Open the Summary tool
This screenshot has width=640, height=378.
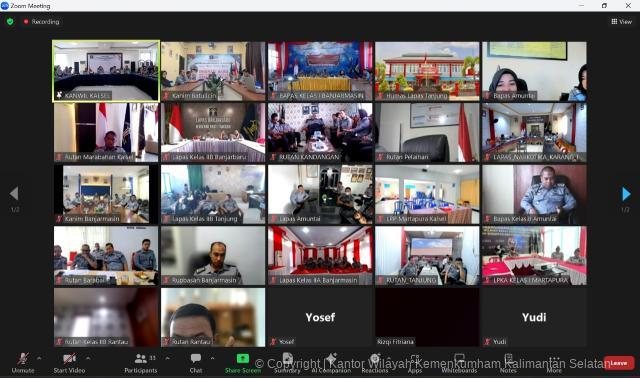[287, 362]
